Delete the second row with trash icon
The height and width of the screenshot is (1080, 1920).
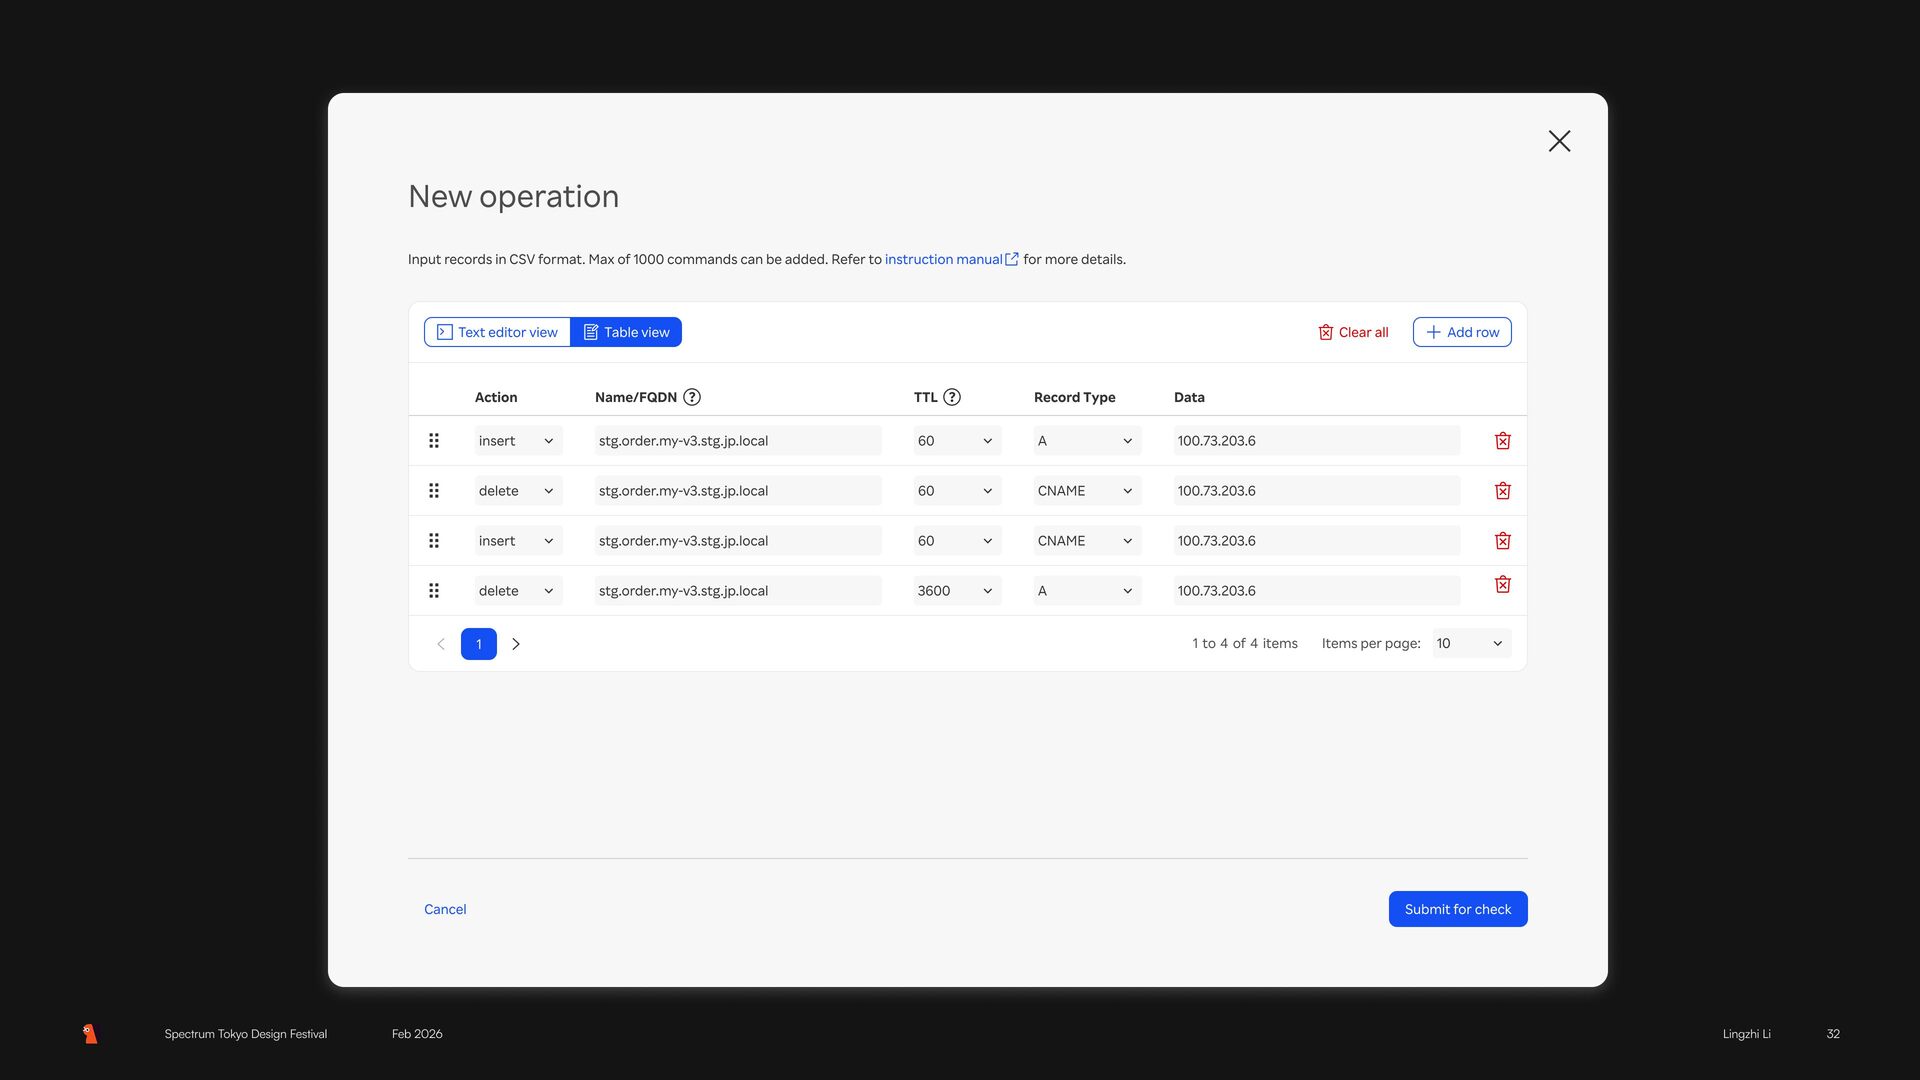pyautogui.click(x=1502, y=491)
